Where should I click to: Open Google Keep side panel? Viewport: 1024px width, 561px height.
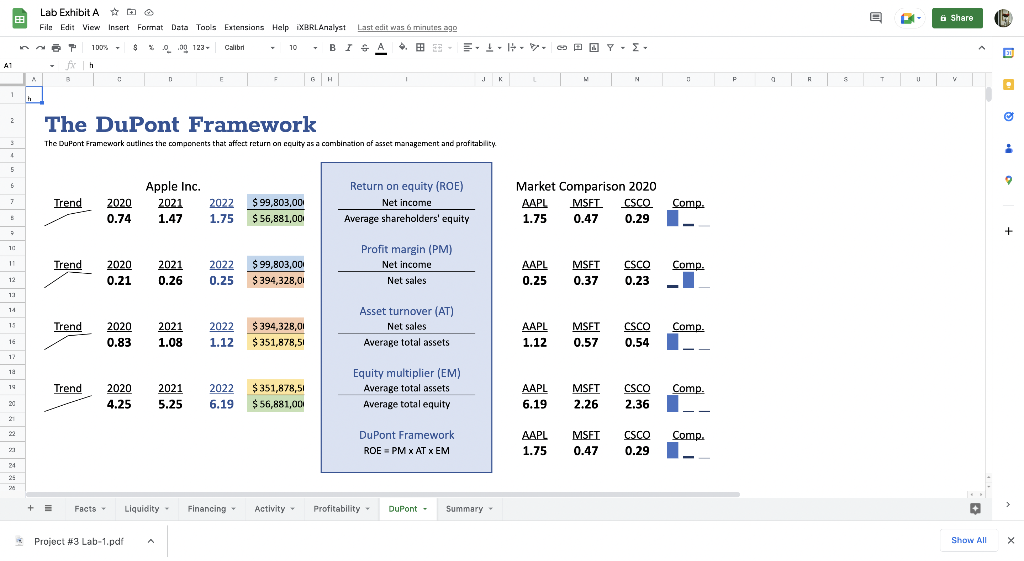(1008, 85)
